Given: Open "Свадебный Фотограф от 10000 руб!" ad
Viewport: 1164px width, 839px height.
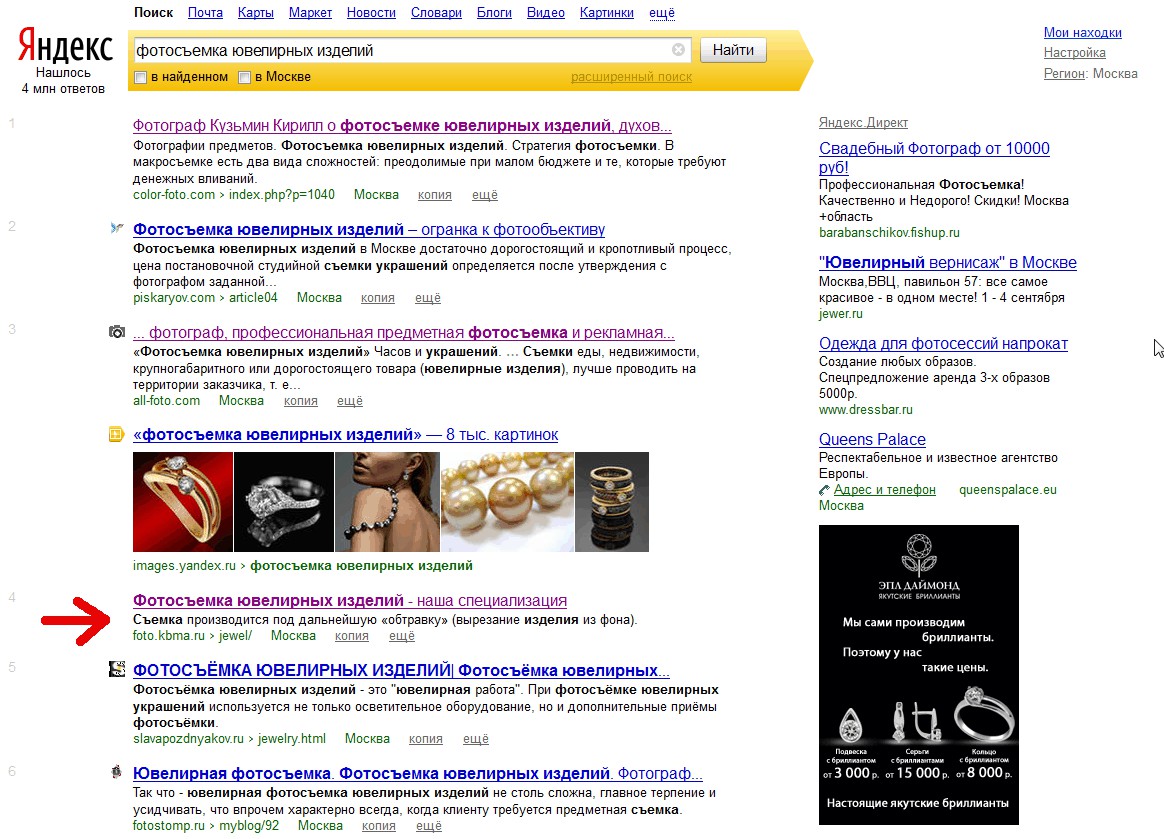Looking at the screenshot, I should (x=934, y=157).
